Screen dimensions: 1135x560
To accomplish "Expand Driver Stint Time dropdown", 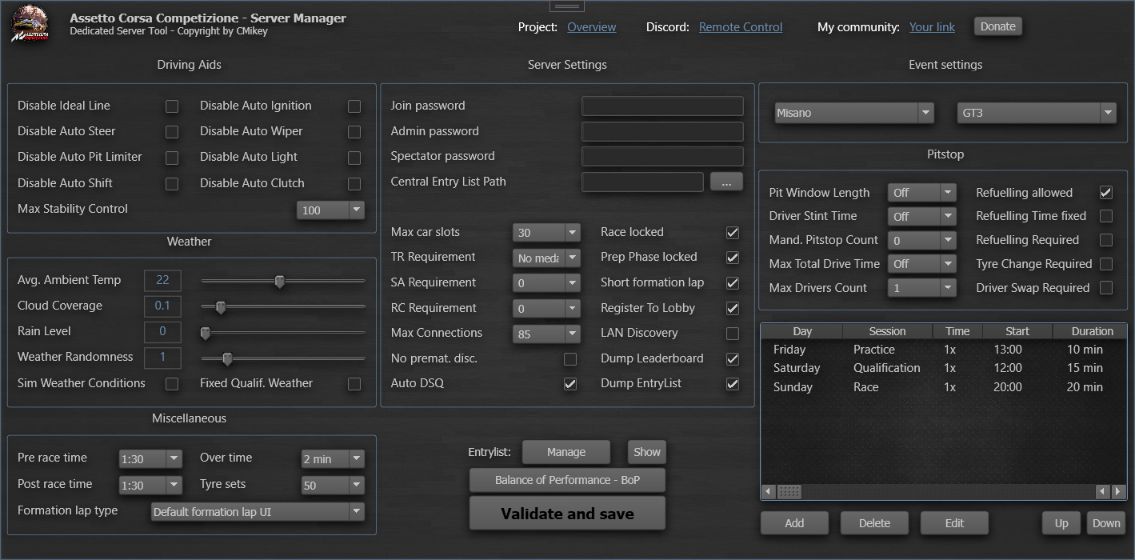I will click(x=922, y=216).
